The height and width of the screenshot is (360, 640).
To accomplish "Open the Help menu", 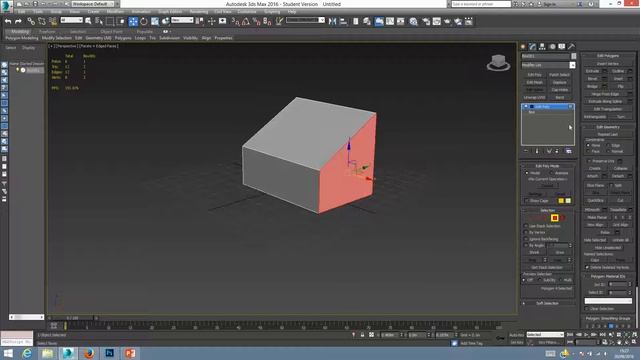I will point(292,12).
